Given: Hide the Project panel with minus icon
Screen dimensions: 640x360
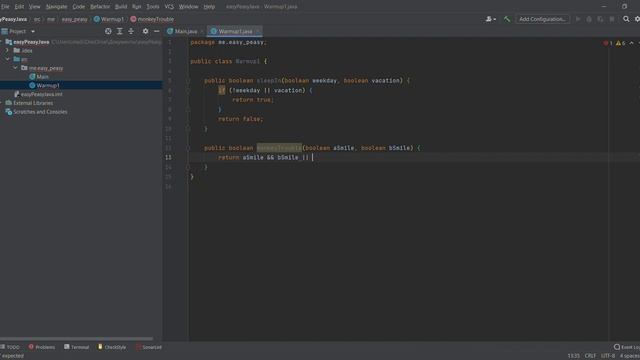Looking at the screenshot, I should click(x=157, y=31).
